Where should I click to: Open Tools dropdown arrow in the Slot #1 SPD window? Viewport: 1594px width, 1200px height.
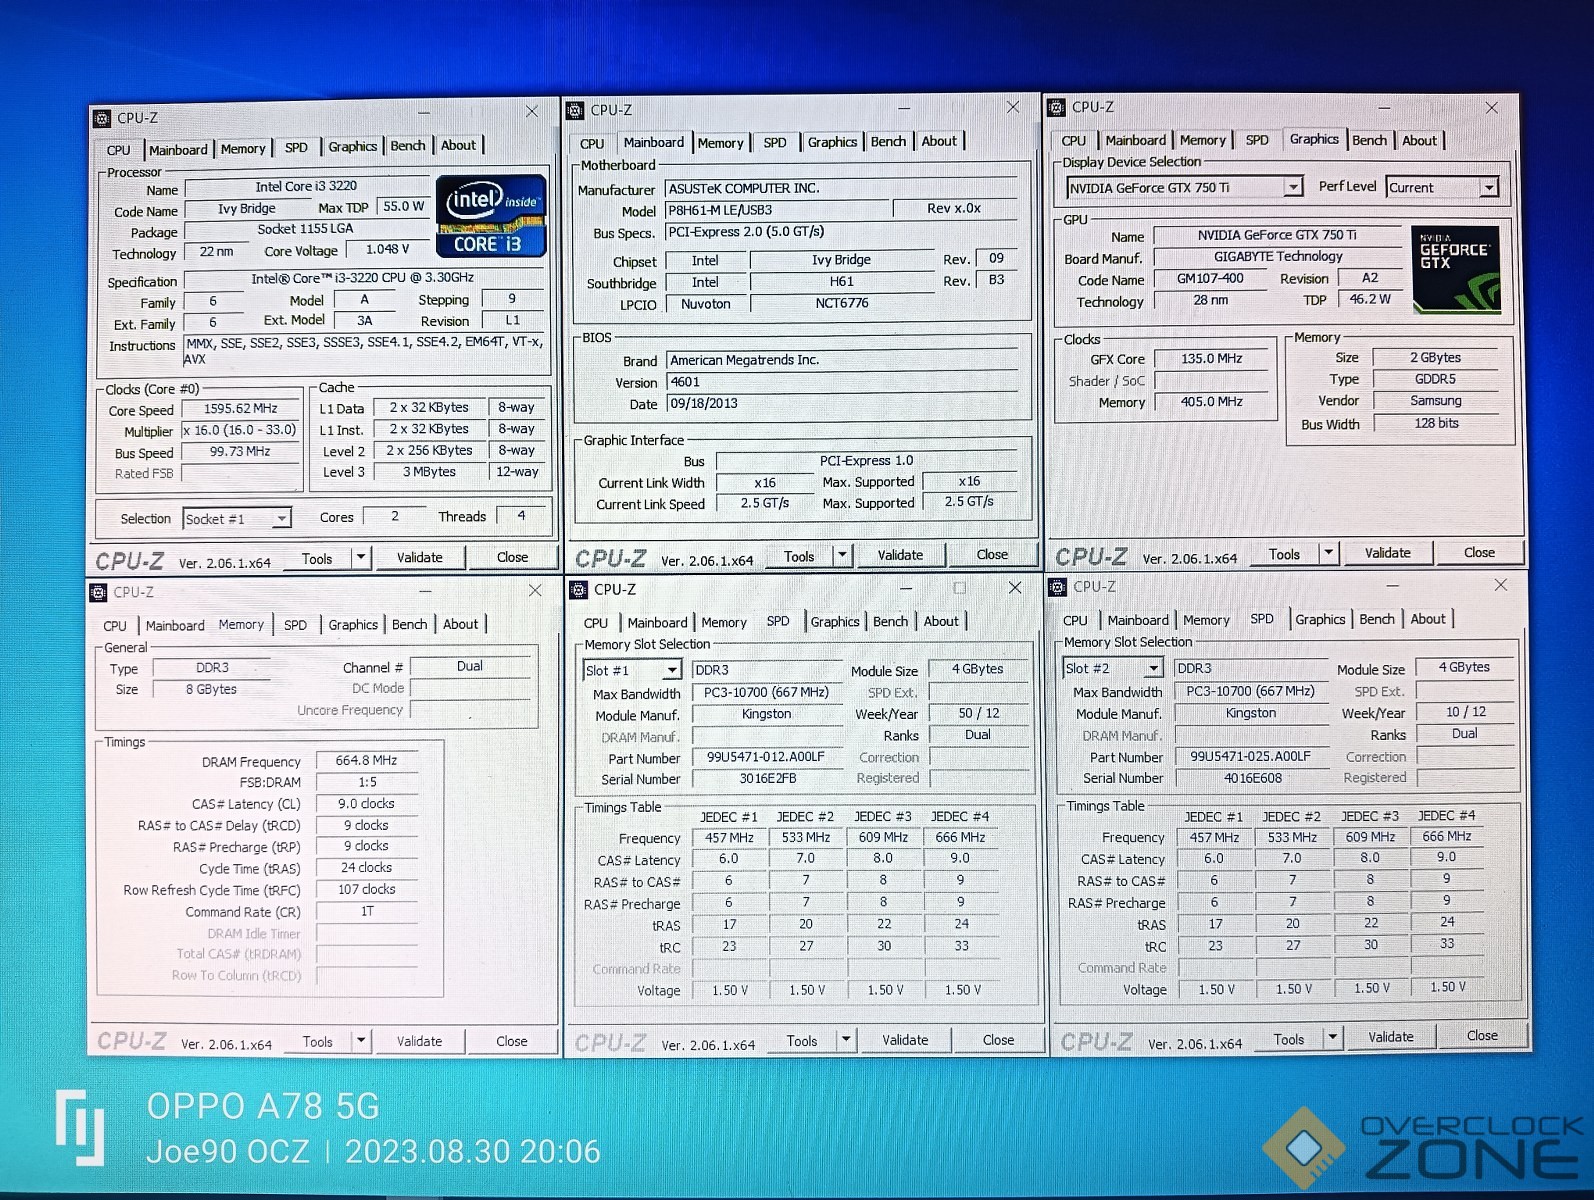click(x=845, y=1040)
